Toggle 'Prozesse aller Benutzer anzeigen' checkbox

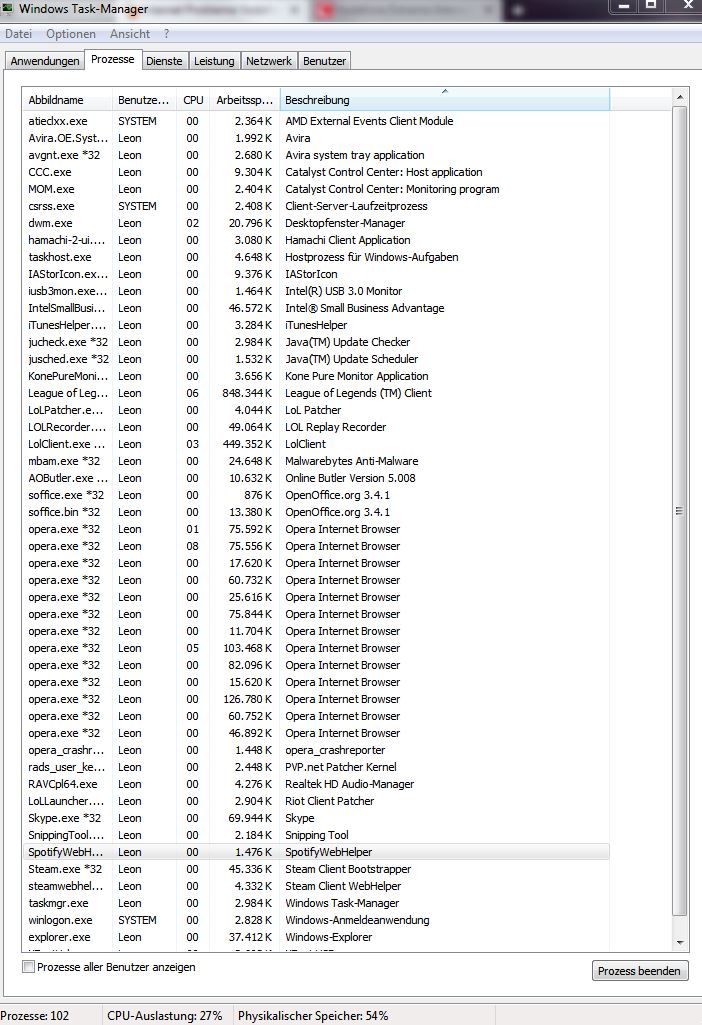28,967
